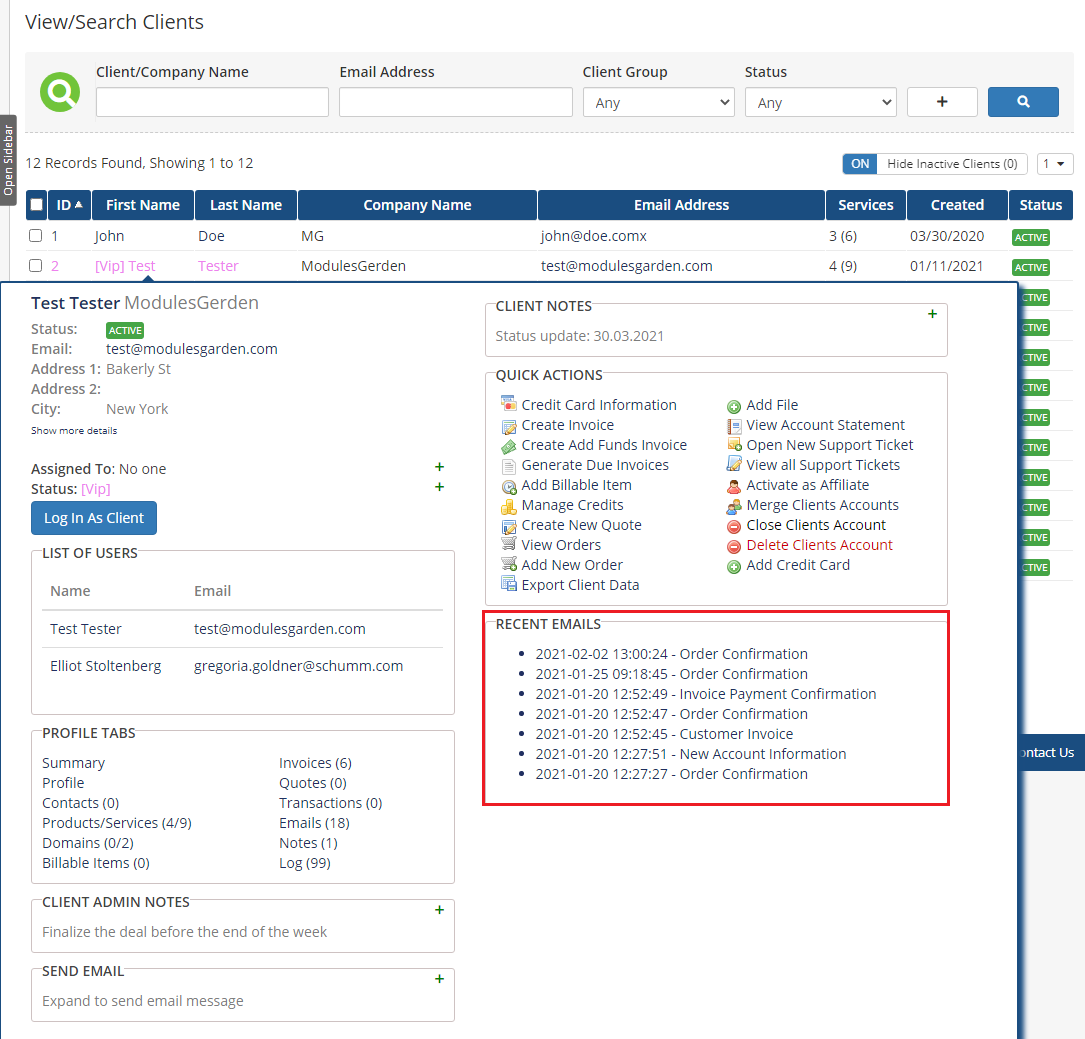The width and height of the screenshot is (1085, 1039).
Task: Open the Profile tab link
Action: pos(63,782)
